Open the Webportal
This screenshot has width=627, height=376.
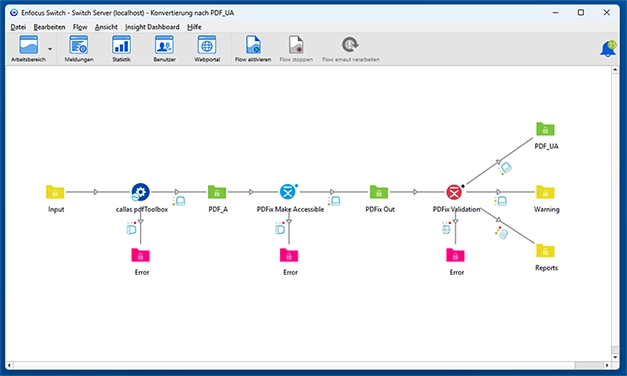tap(207, 48)
